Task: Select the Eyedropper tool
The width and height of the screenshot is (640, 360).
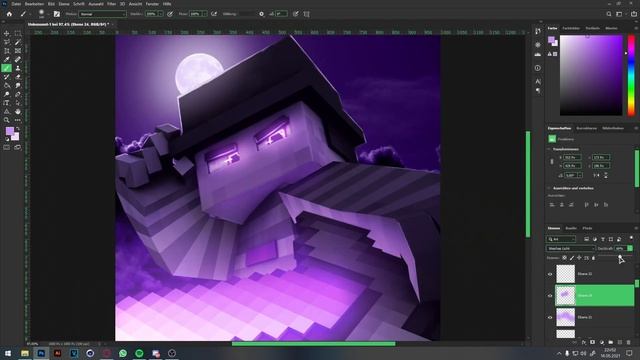Action: [7, 60]
